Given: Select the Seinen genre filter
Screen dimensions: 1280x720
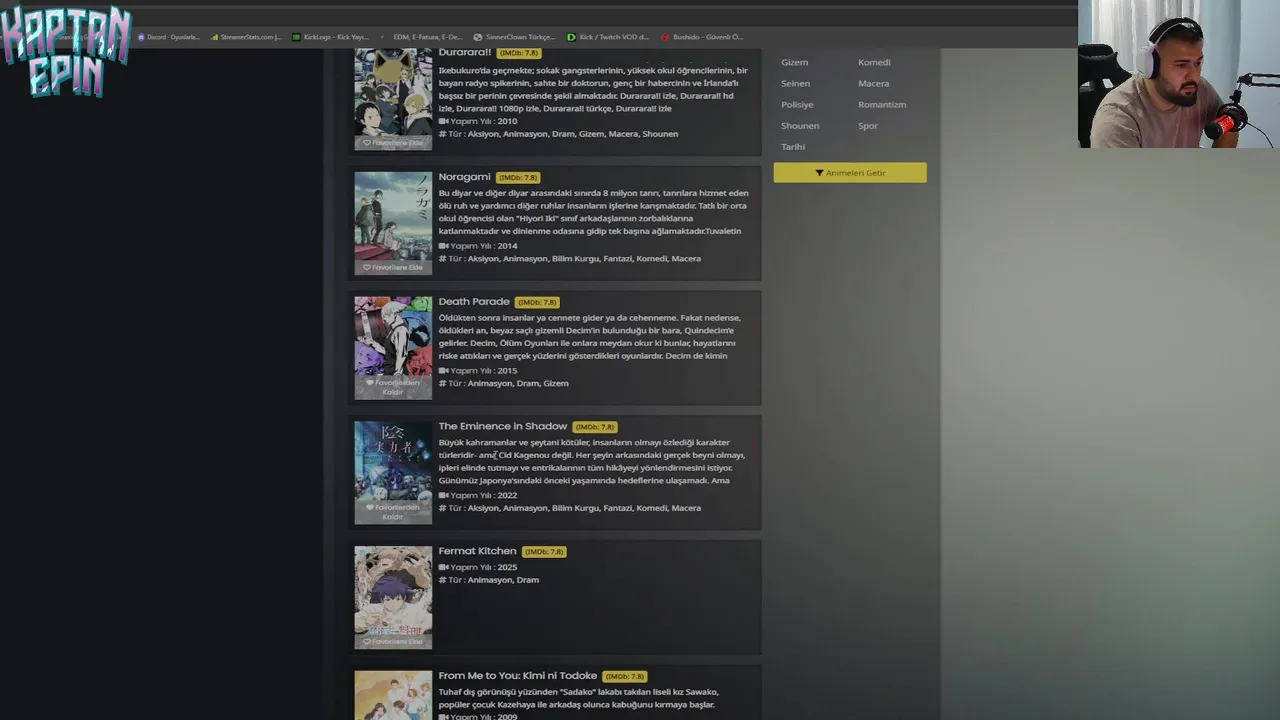Looking at the screenshot, I should [795, 83].
